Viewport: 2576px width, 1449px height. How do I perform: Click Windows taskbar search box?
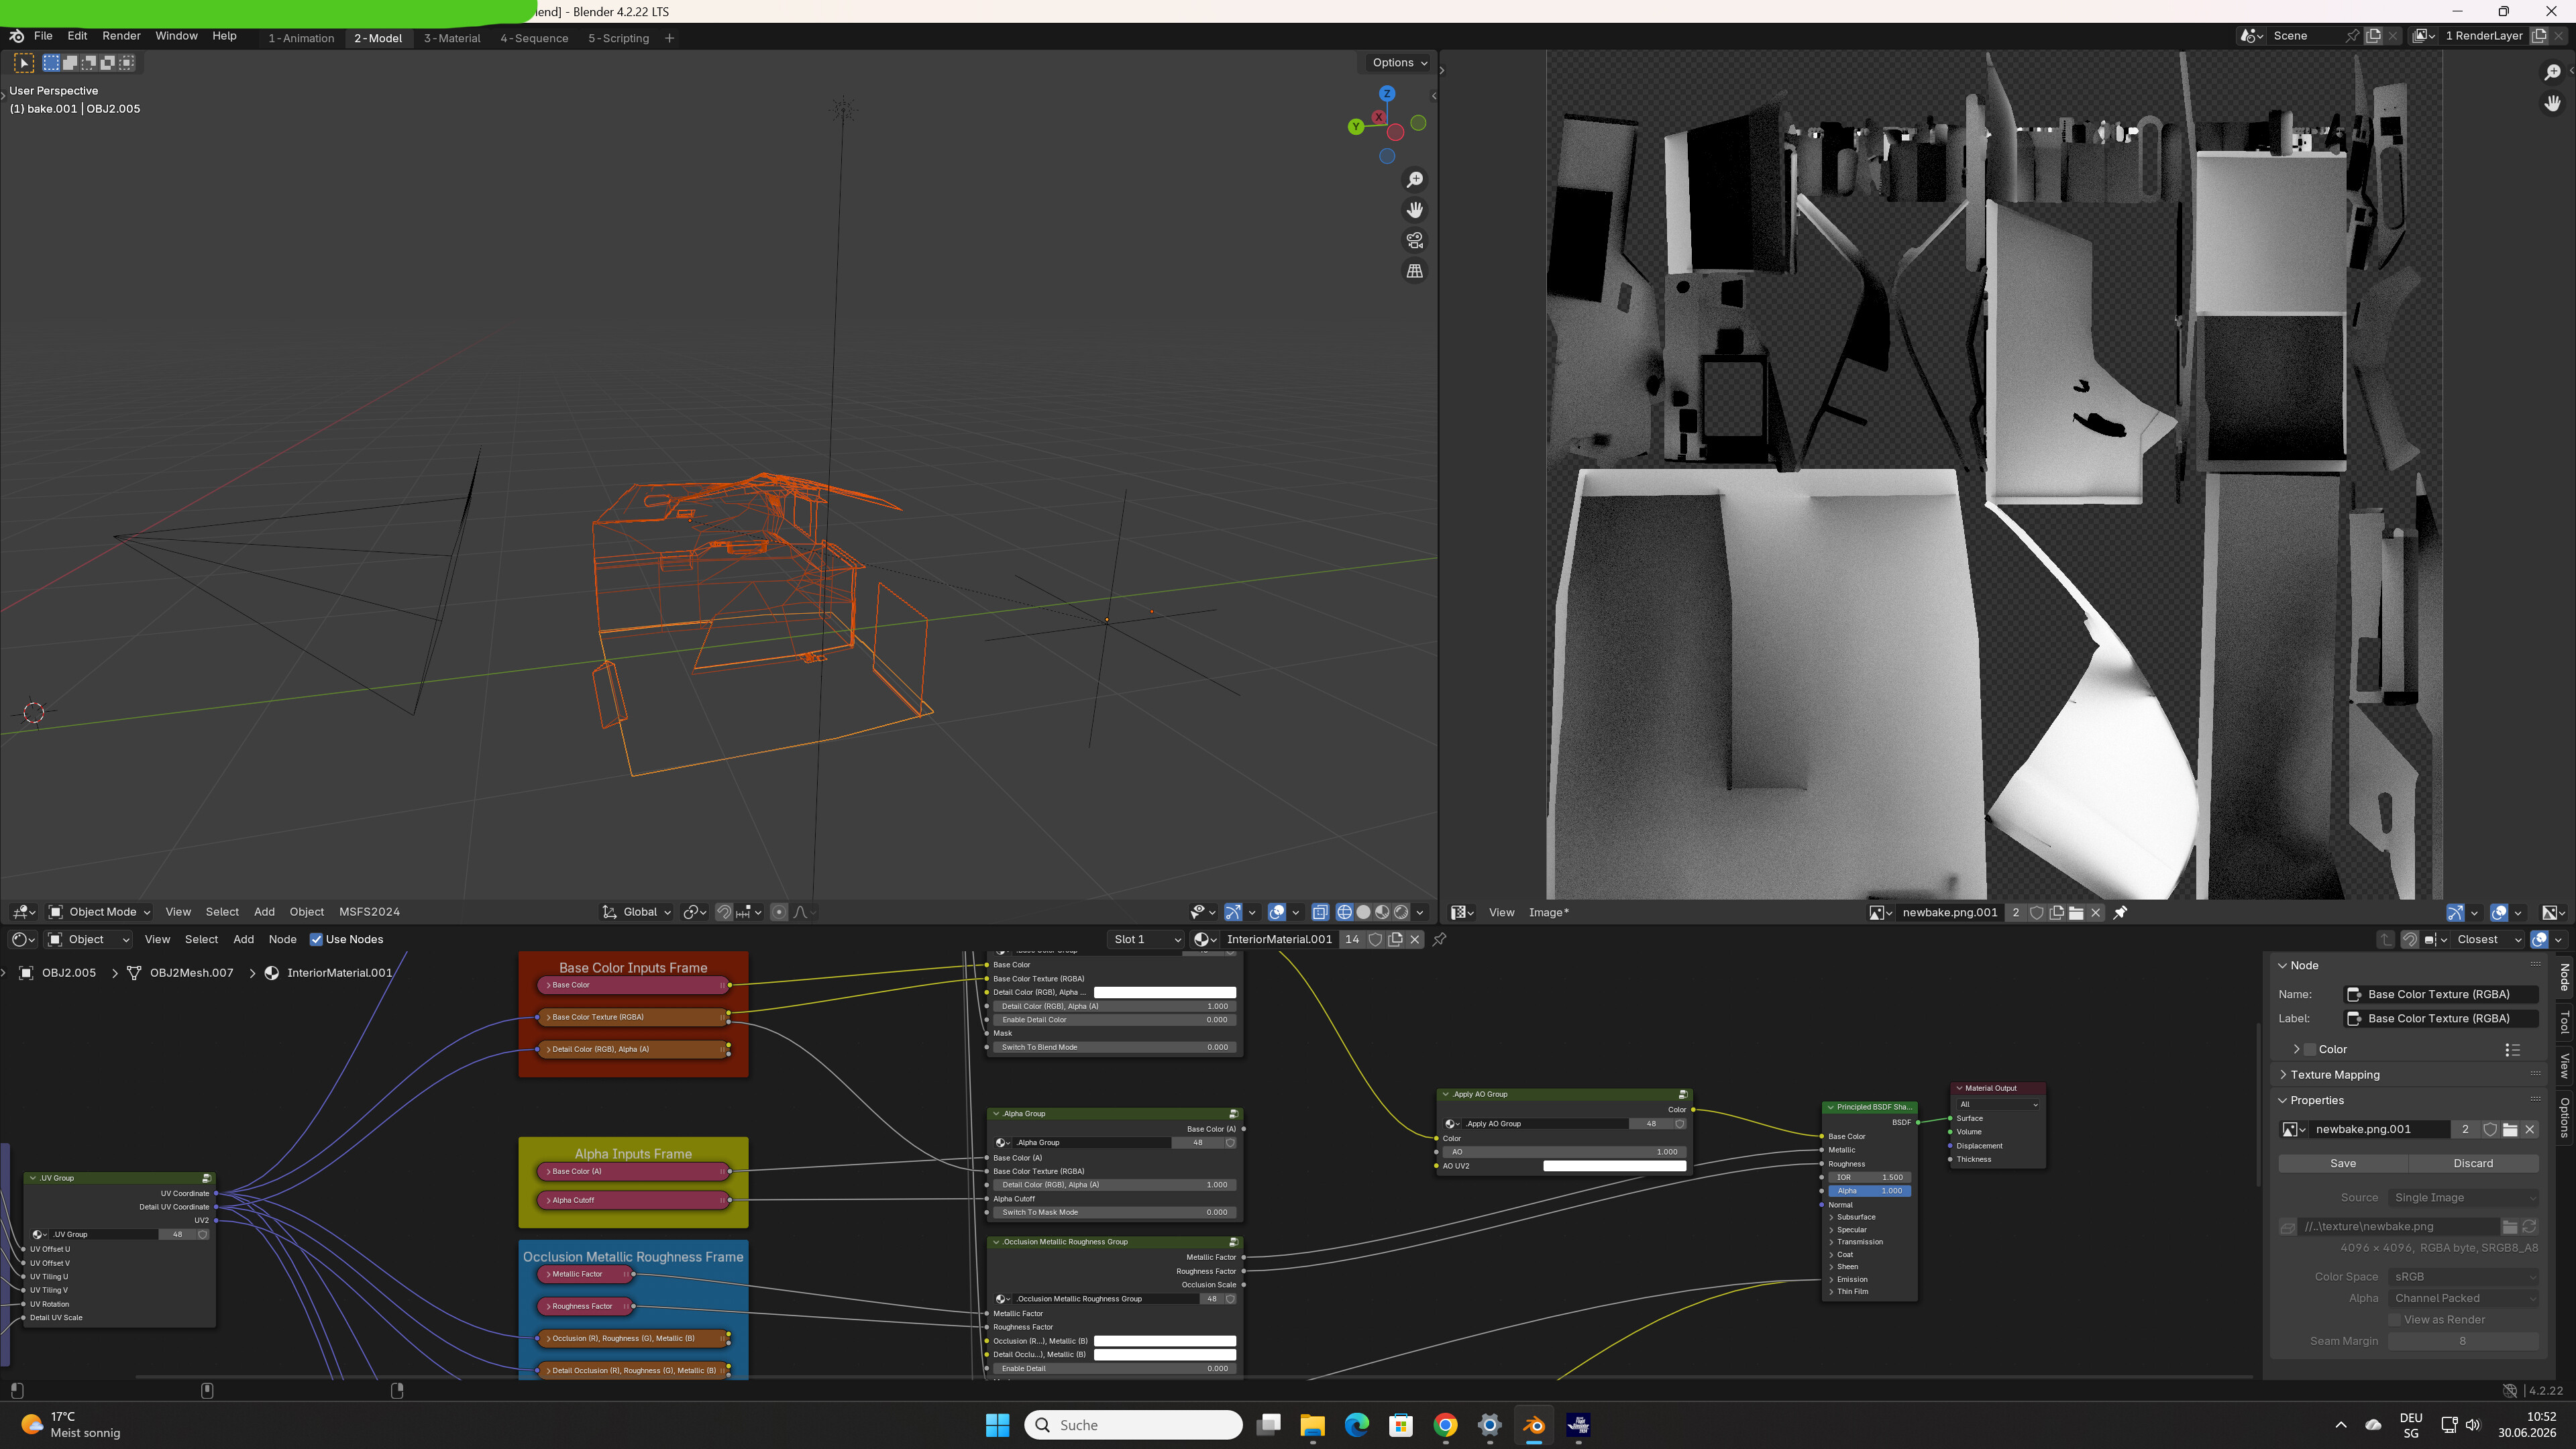pos(1133,1425)
